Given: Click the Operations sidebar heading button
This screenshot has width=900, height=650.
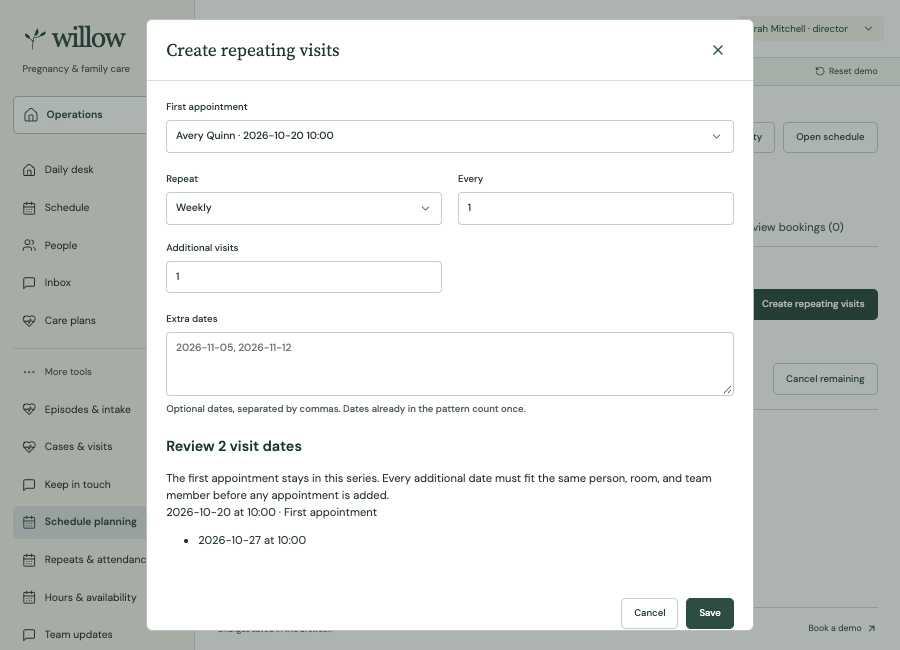Looking at the screenshot, I should [x=80, y=115].
